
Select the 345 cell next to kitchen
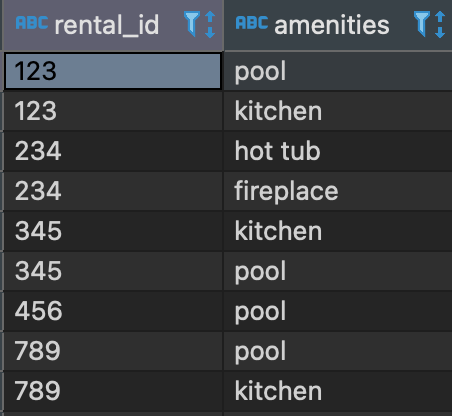coord(113,231)
